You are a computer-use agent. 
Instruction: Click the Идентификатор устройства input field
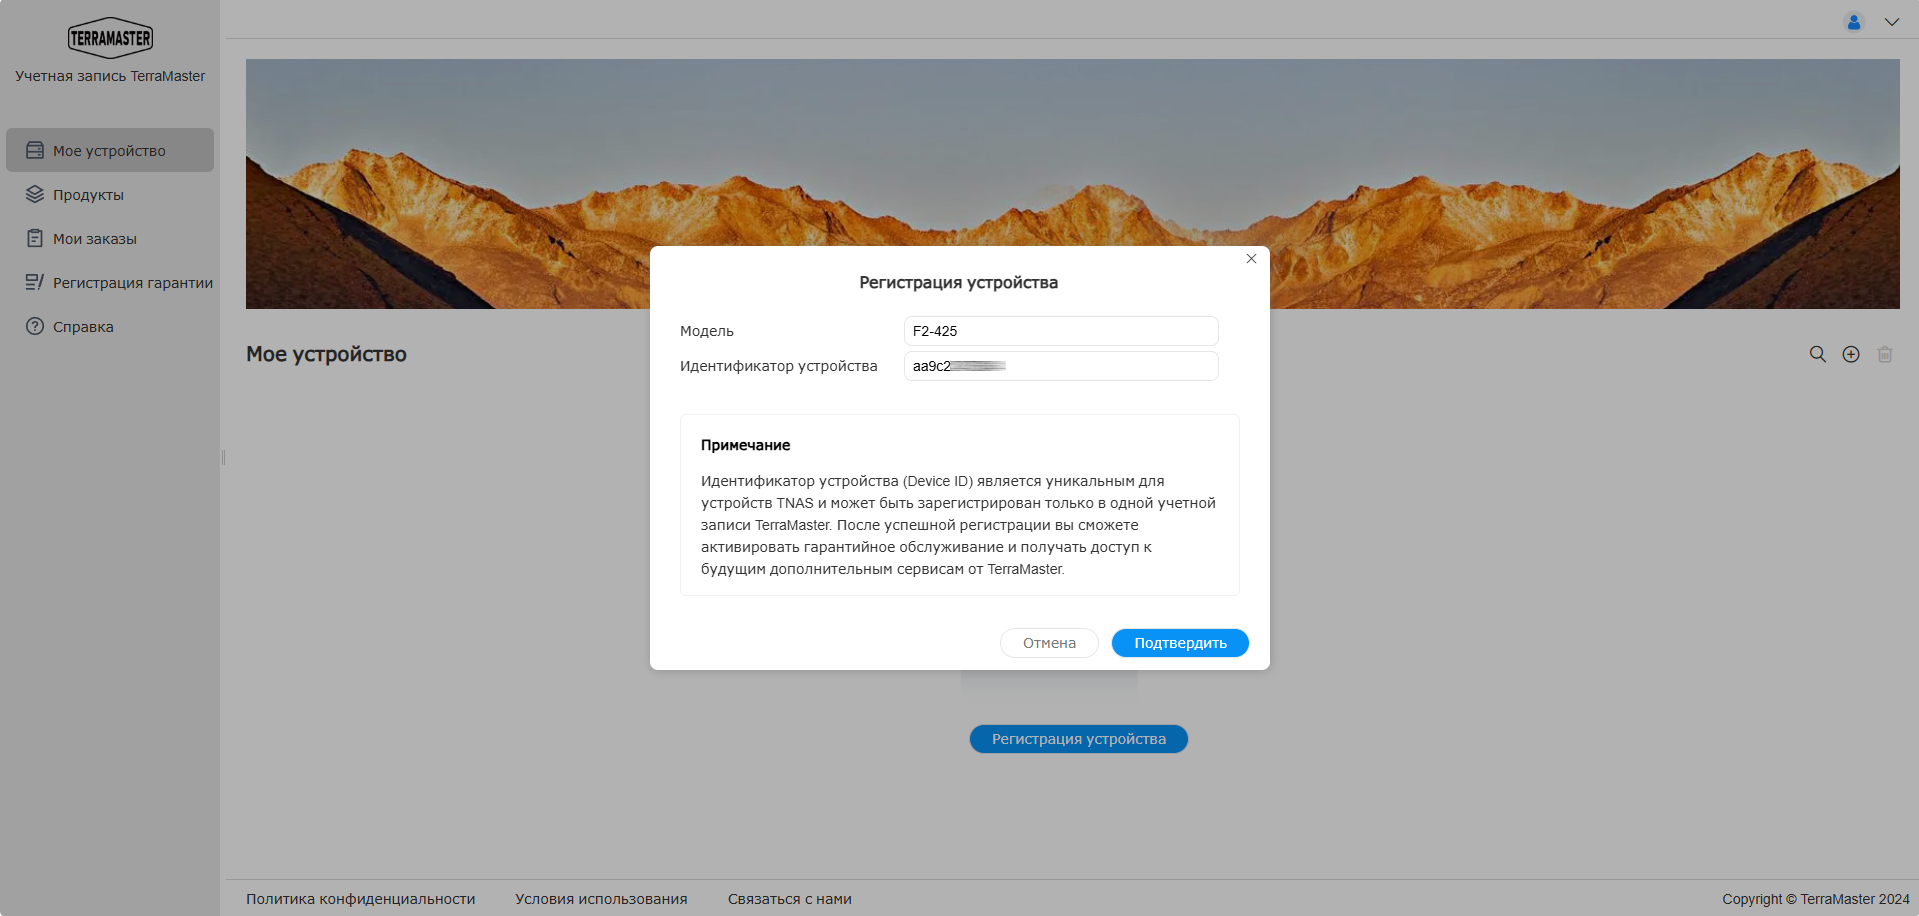pyautogui.click(x=1061, y=366)
